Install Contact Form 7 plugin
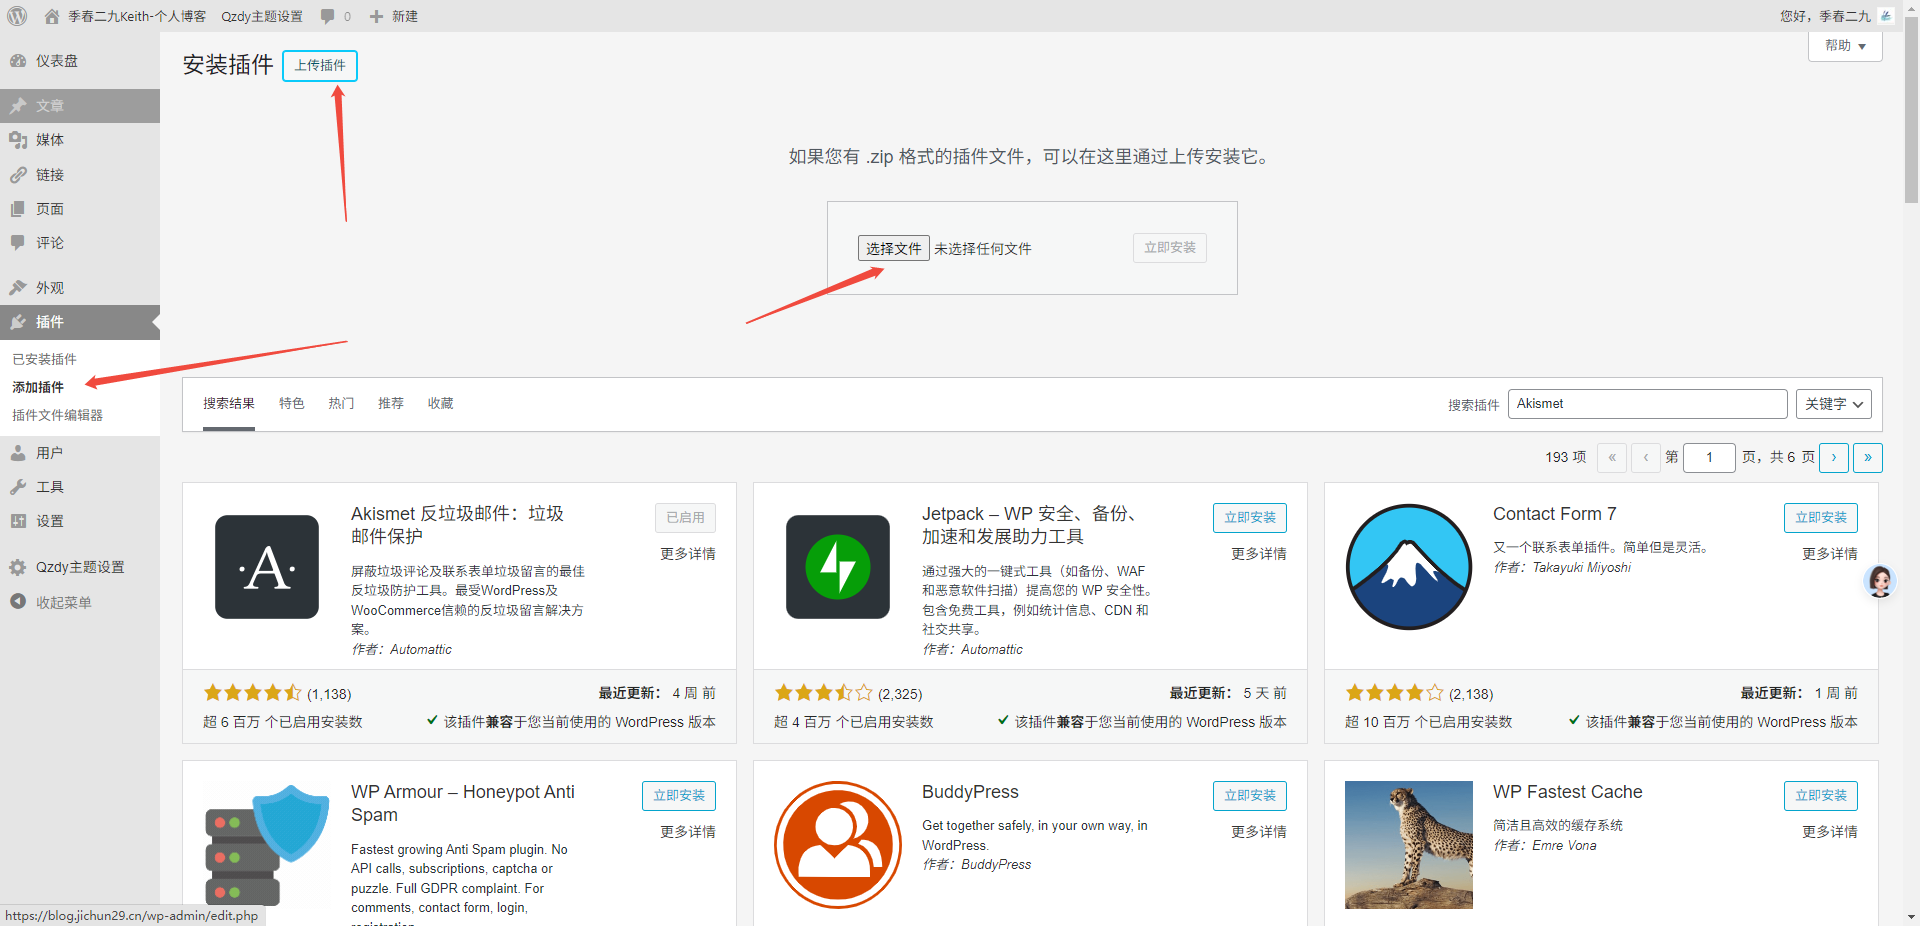The height and width of the screenshot is (926, 1920). tap(1821, 518)
